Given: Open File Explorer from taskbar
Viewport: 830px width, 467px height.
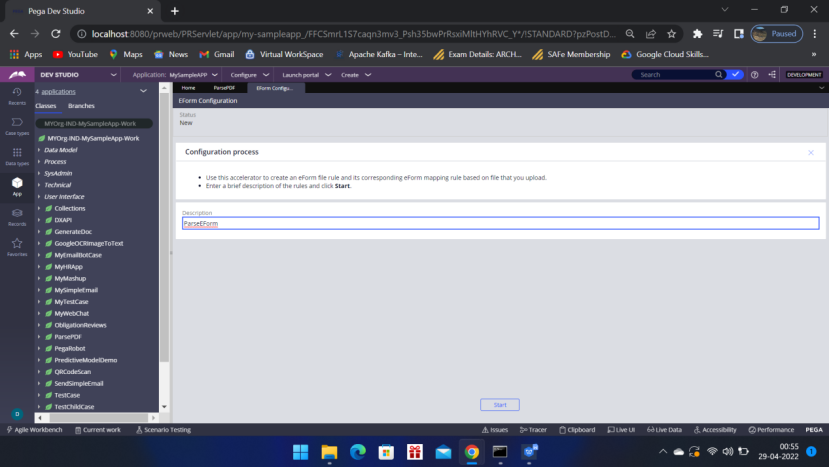Looking at the screenshot, I should coord(329,452).
